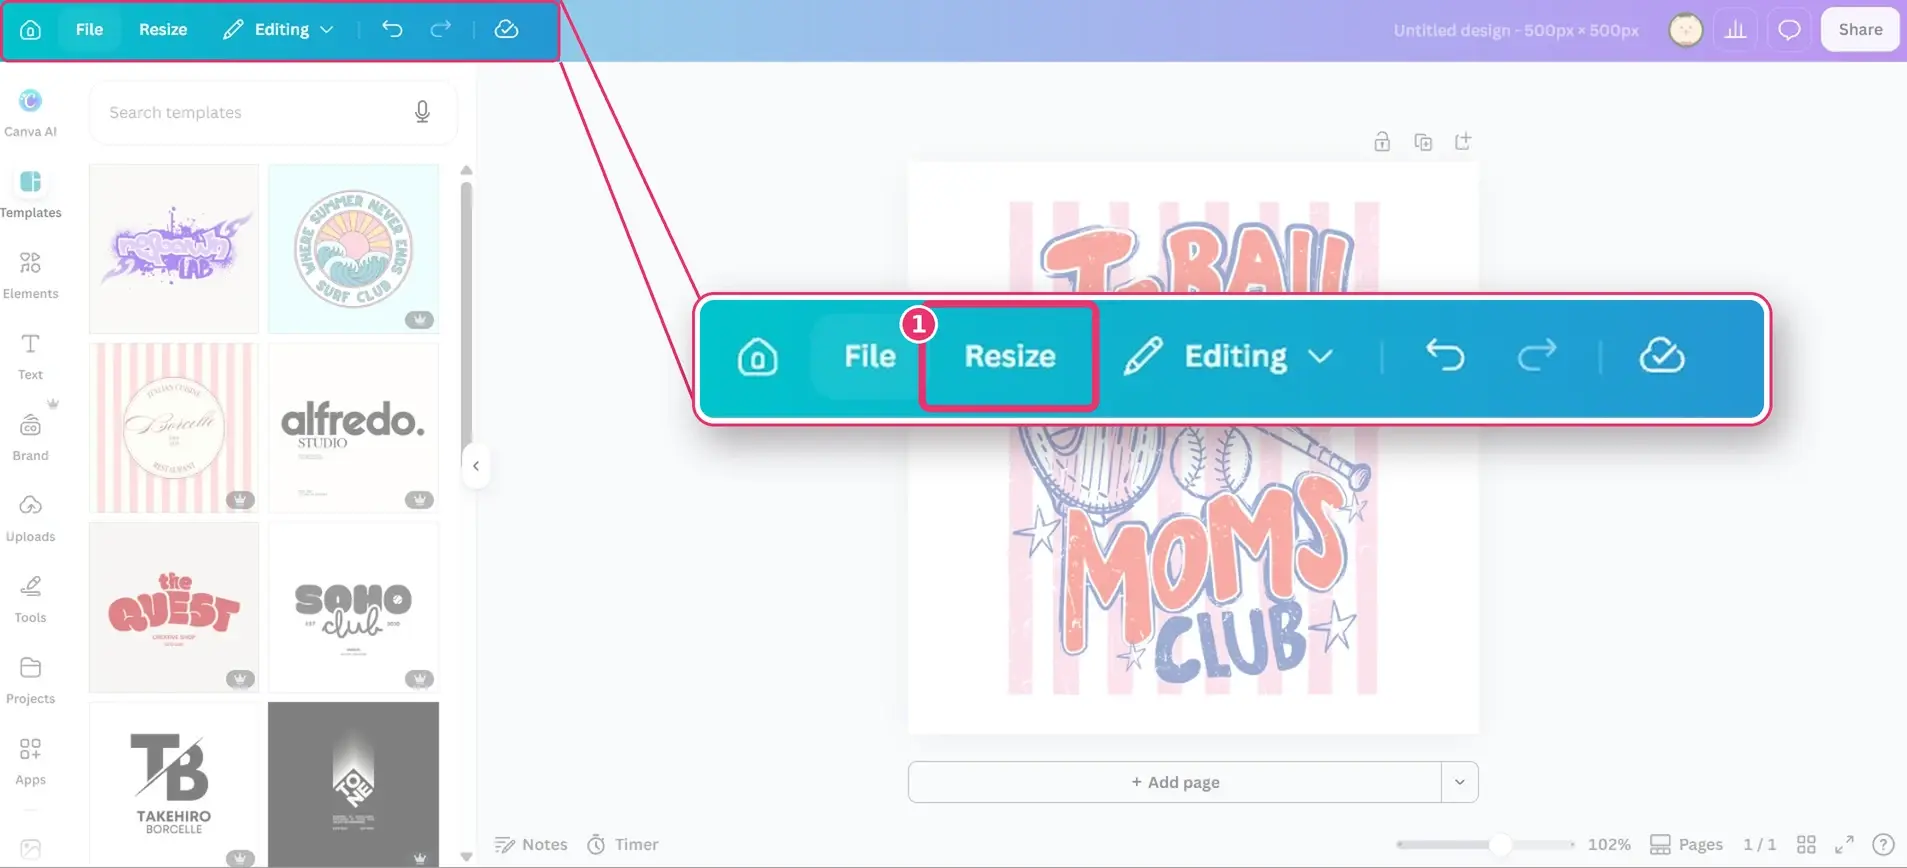Select the alfredo. STUDIO template
This screenshot has width=1907, height=868.
pyautogui.click(x=353, y=428)
